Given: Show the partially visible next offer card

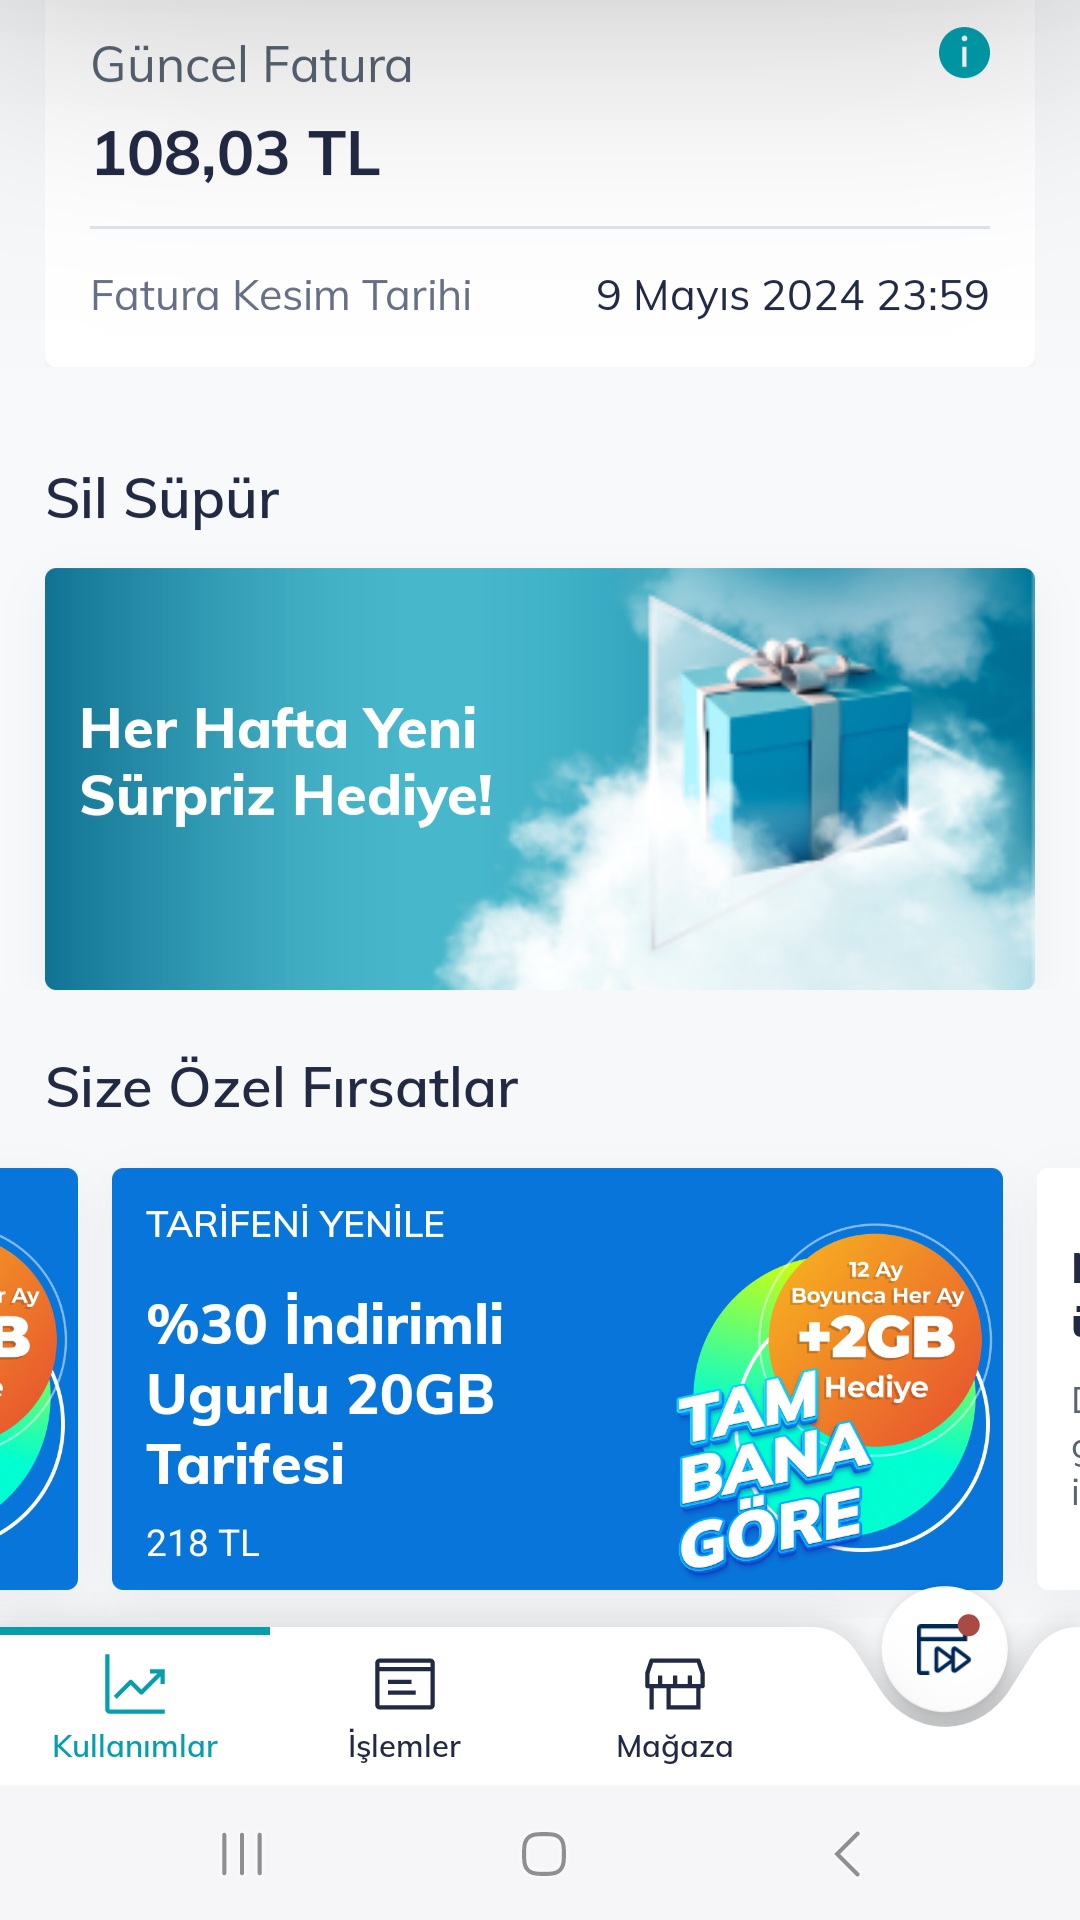Looking at the screenshot, I should pyautogui.click(x=1059, y=1379).
